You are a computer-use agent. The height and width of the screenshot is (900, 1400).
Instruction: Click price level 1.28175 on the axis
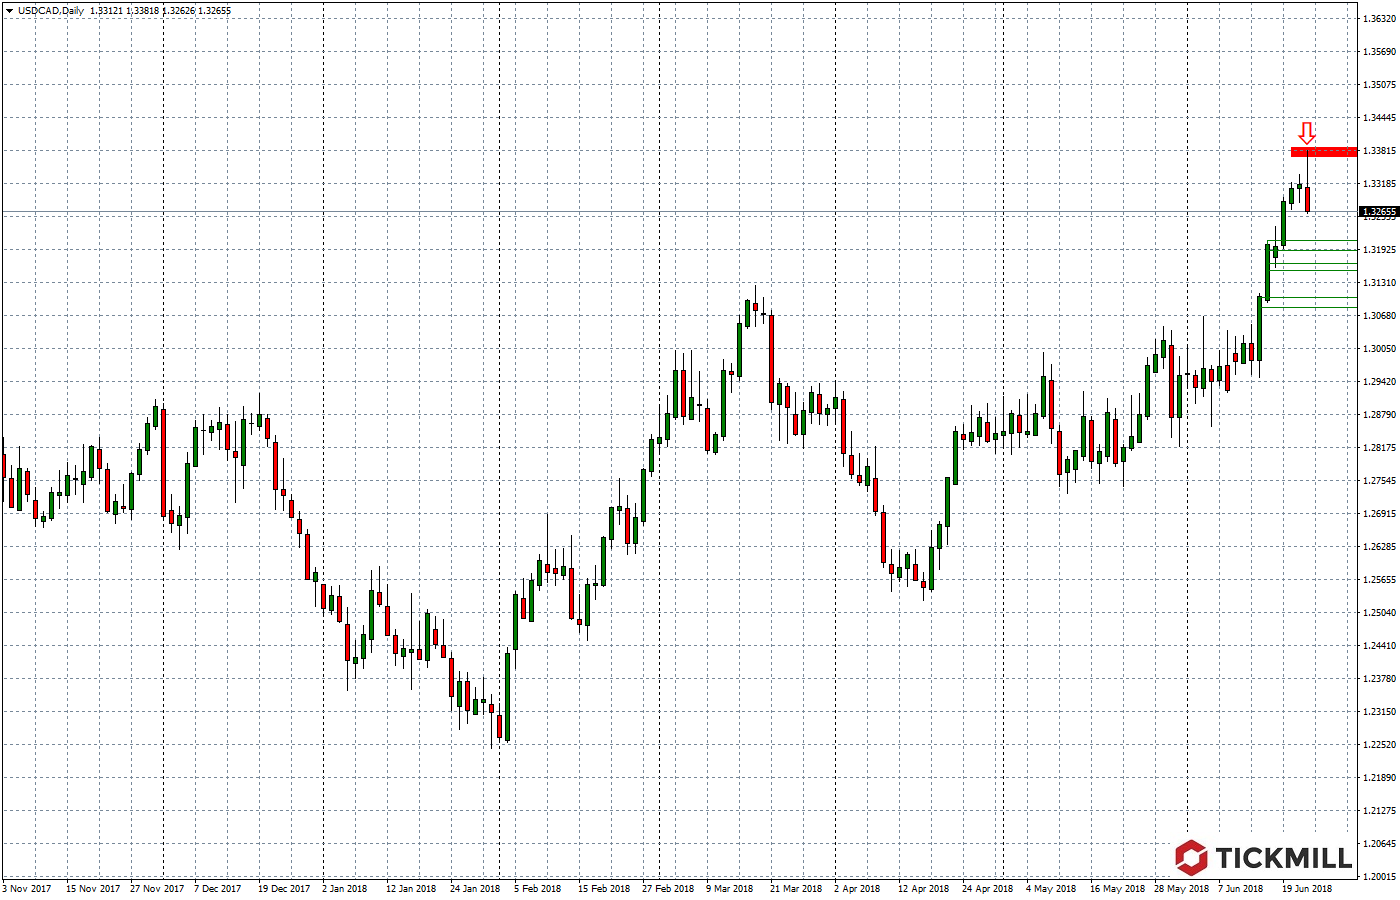click(1380, 448)
